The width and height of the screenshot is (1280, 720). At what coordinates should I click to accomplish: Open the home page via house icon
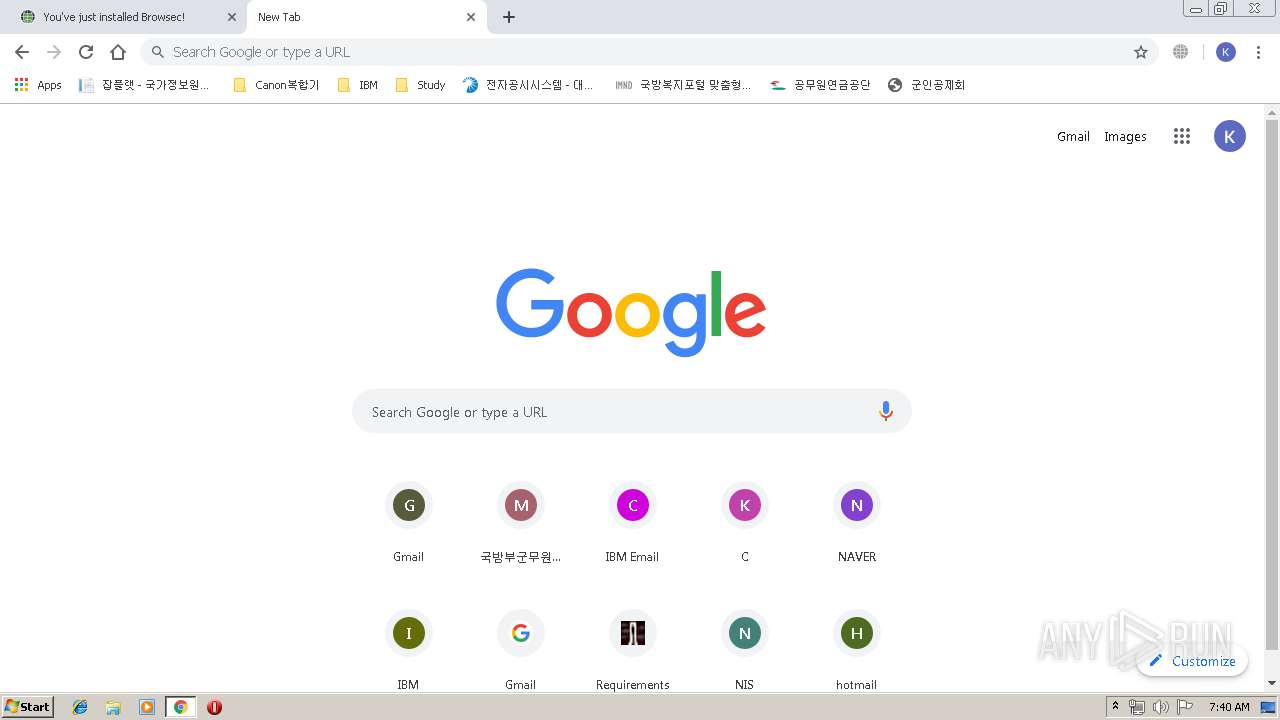coord(118,52)
